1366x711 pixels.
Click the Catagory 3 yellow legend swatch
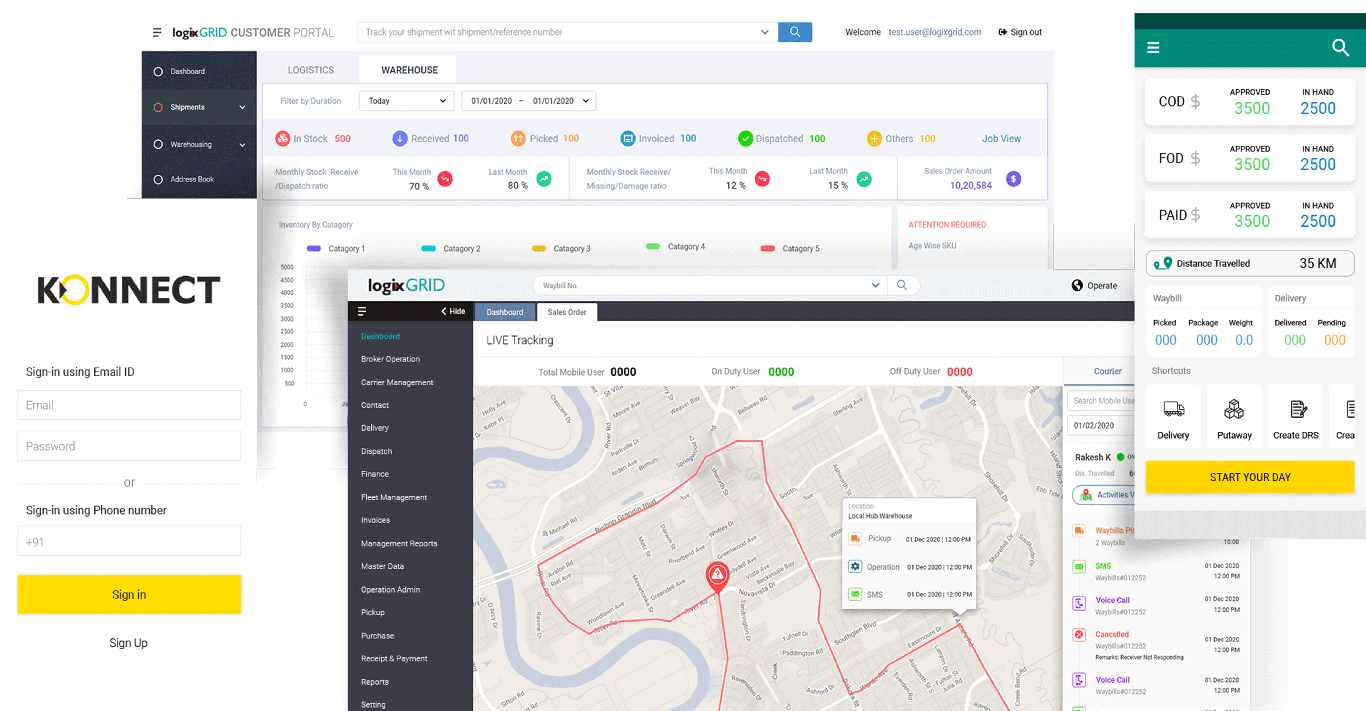[x=539, y=248]
